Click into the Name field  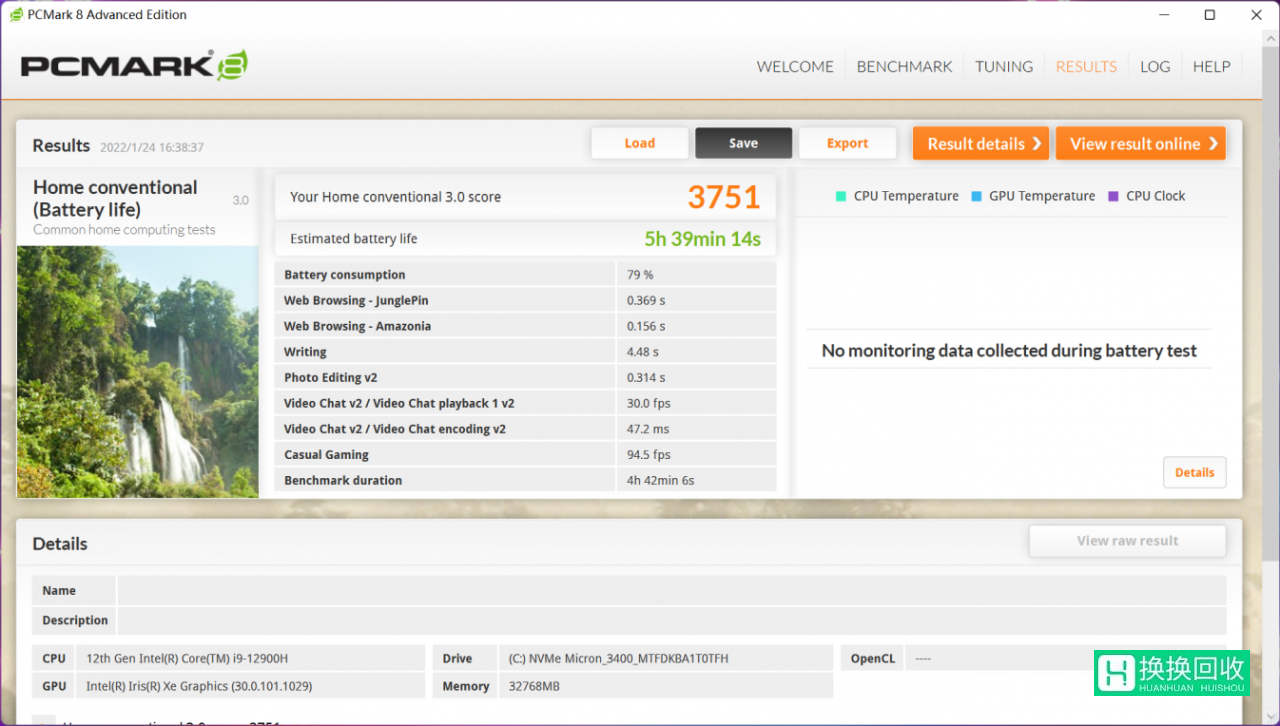coord(671,590)
